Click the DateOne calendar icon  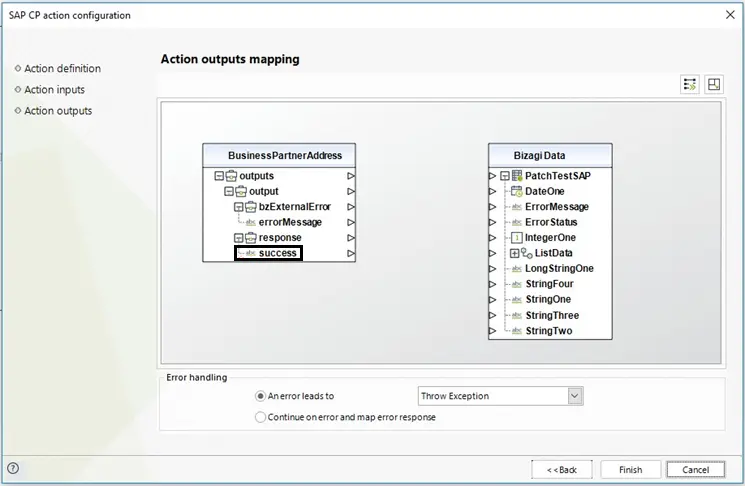click(x=516, y=191)
